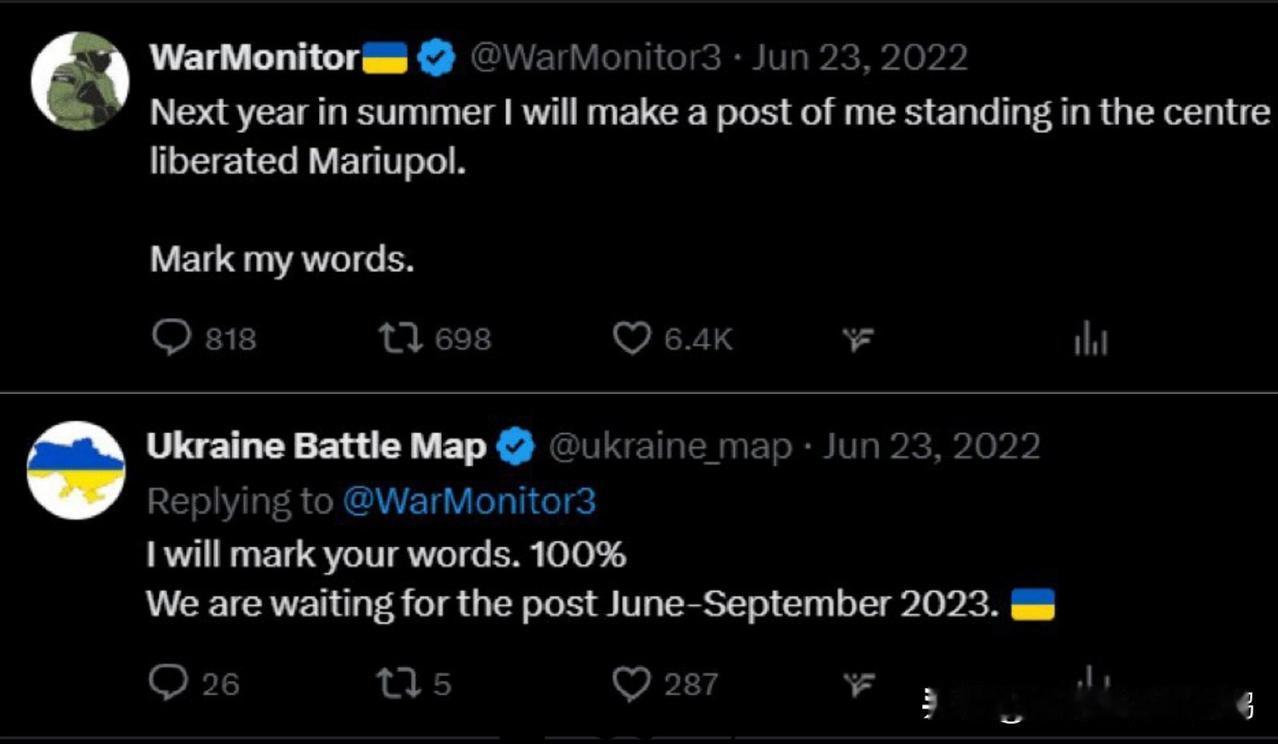Retweet the WarMonitor tweet

pos(400,340)
